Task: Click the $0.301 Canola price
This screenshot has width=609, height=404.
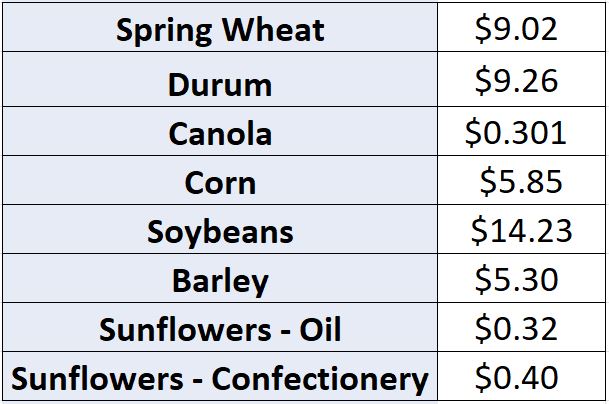Action: (x=522, y=131)
